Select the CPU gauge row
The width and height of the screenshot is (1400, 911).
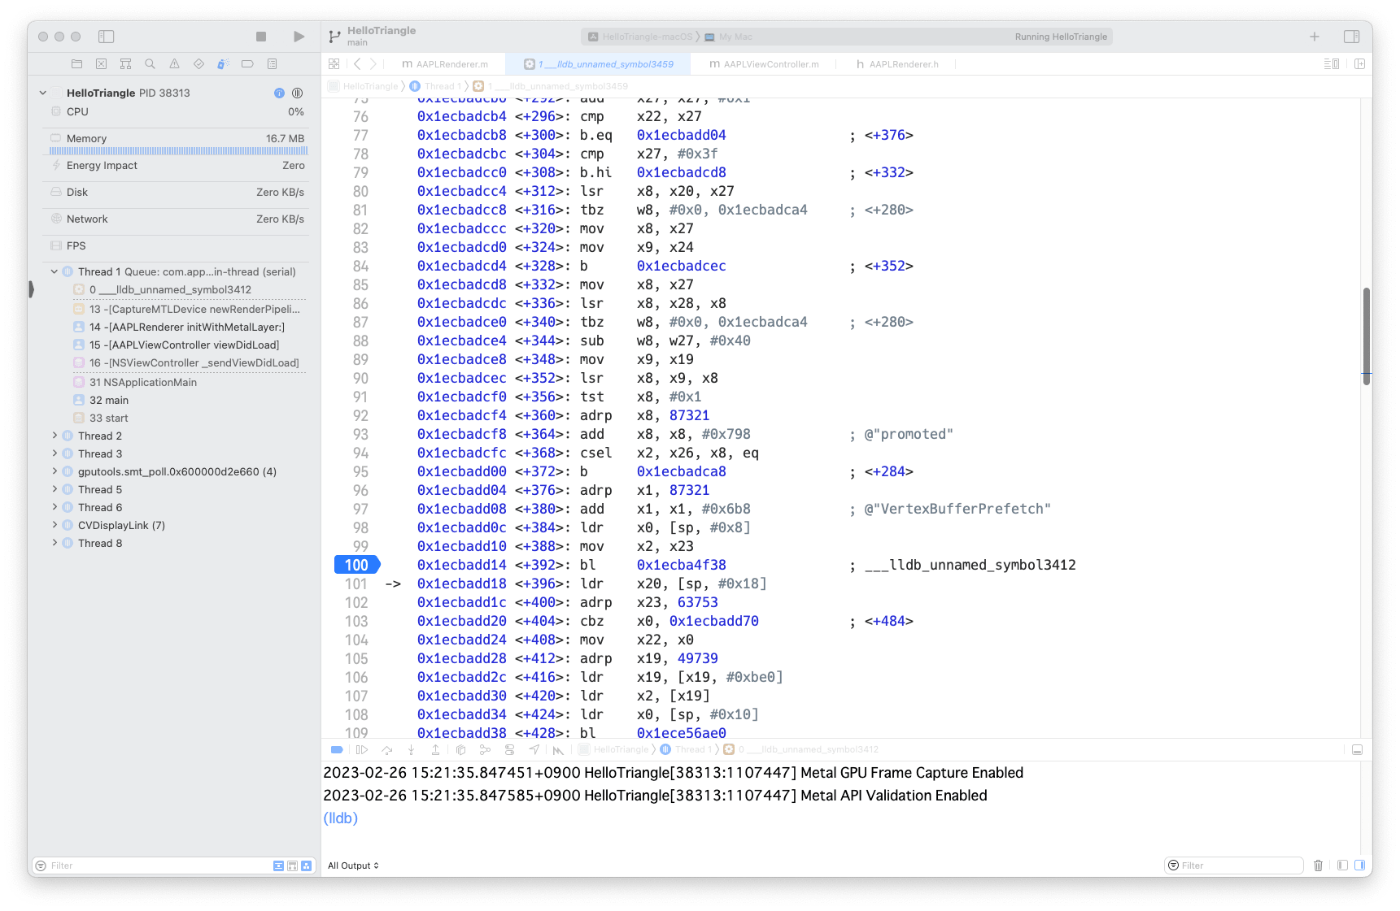click(178, 112)
